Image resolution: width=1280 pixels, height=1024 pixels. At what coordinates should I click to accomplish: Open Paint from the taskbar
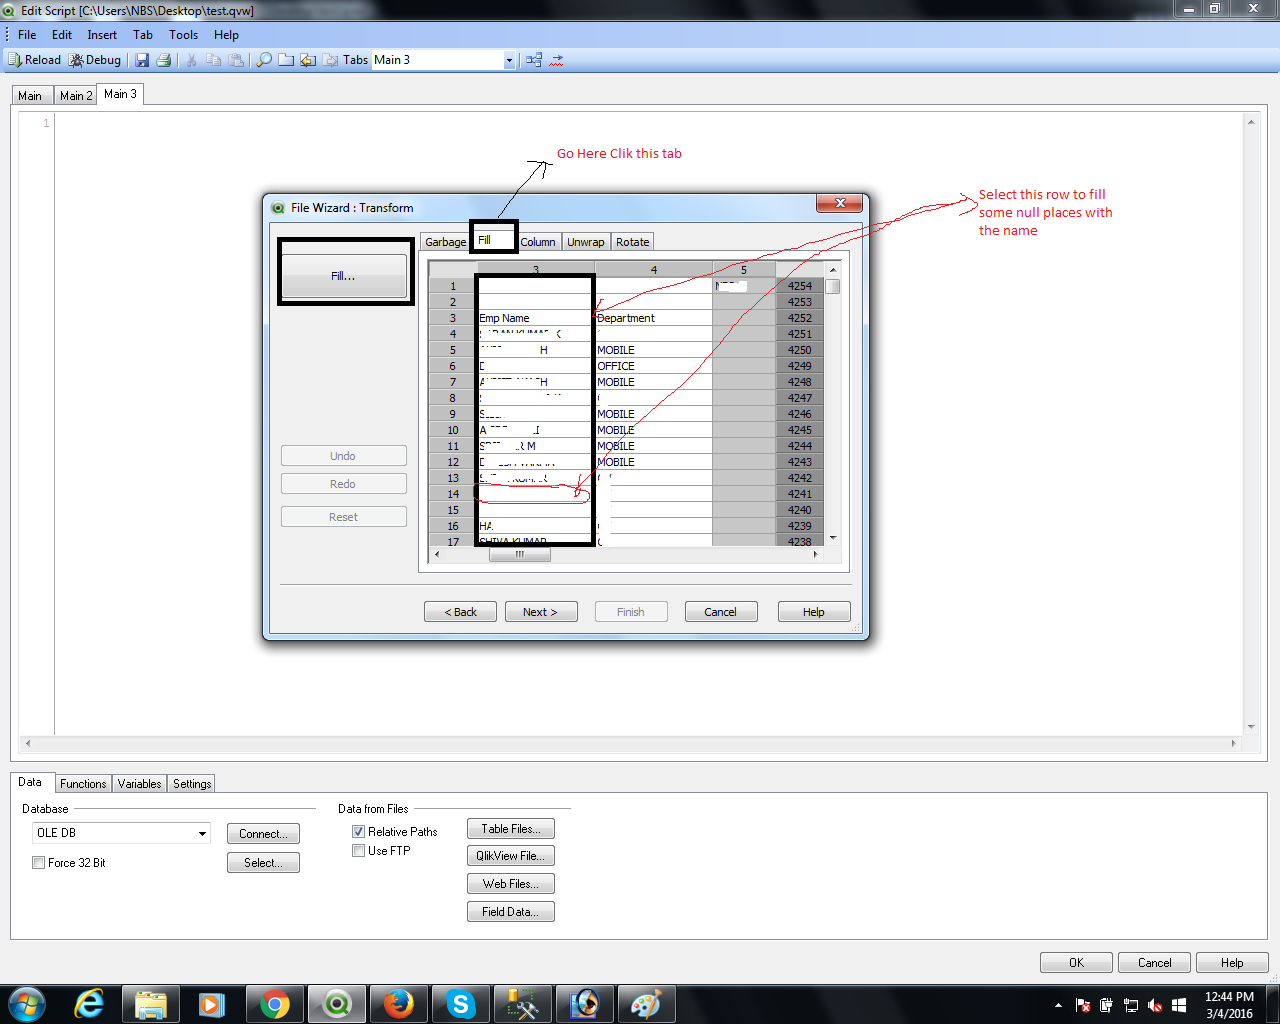pyautogui.click(x=646, y=1004)
